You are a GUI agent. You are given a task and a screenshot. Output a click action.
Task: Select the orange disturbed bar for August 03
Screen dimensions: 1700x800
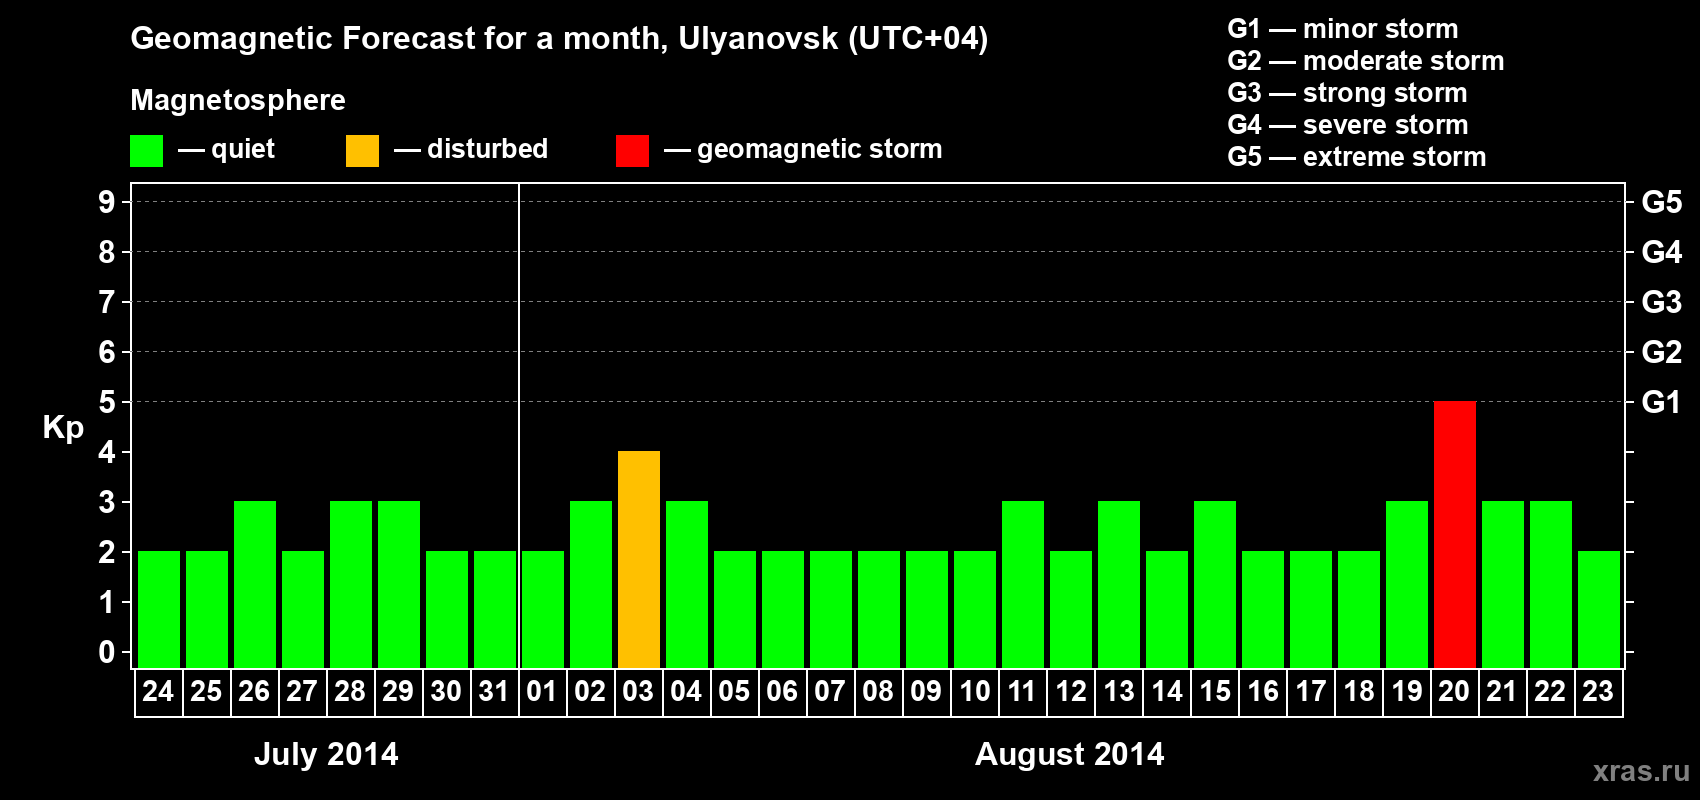click(x=639, y=559)
